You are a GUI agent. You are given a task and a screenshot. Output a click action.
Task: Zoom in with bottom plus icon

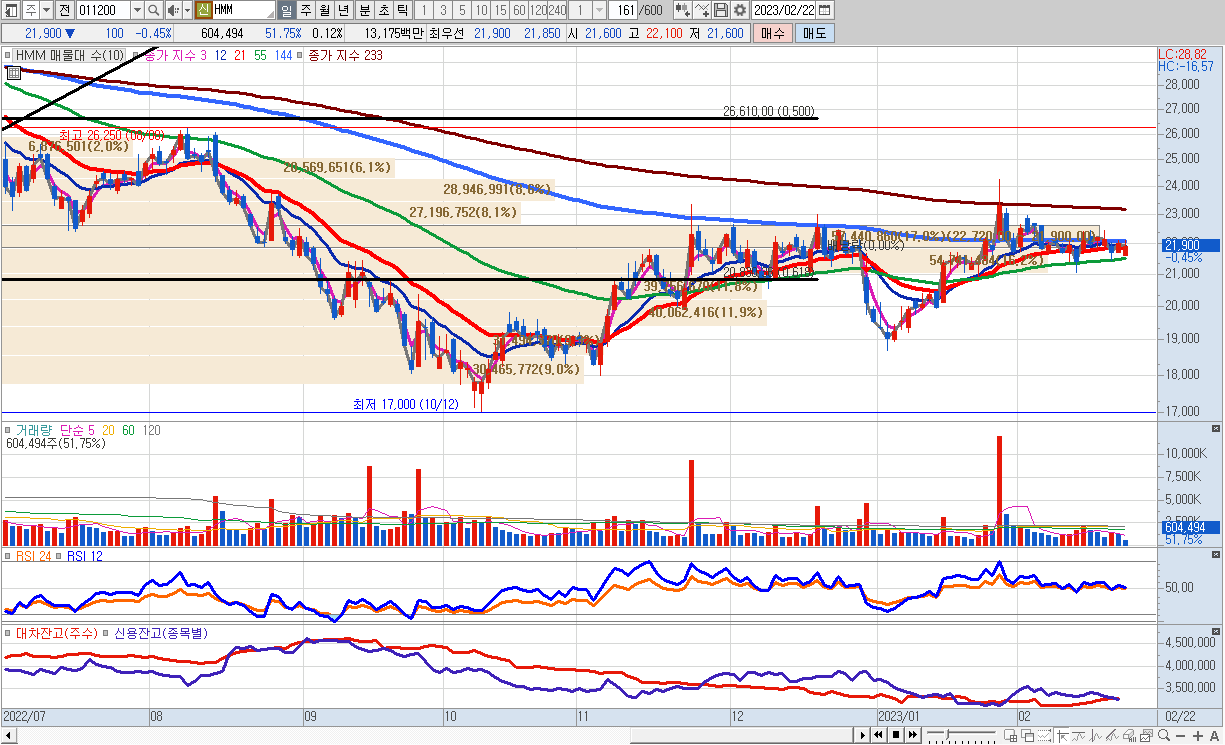pyautogui.click(x=1198, y=736)
